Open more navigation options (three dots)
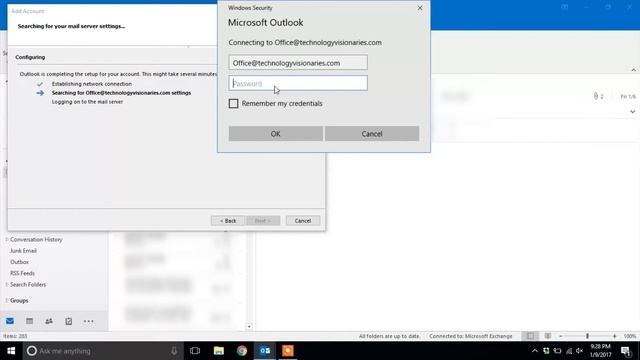The height and width of the screenshot is (360, 640). coord(89,322)
